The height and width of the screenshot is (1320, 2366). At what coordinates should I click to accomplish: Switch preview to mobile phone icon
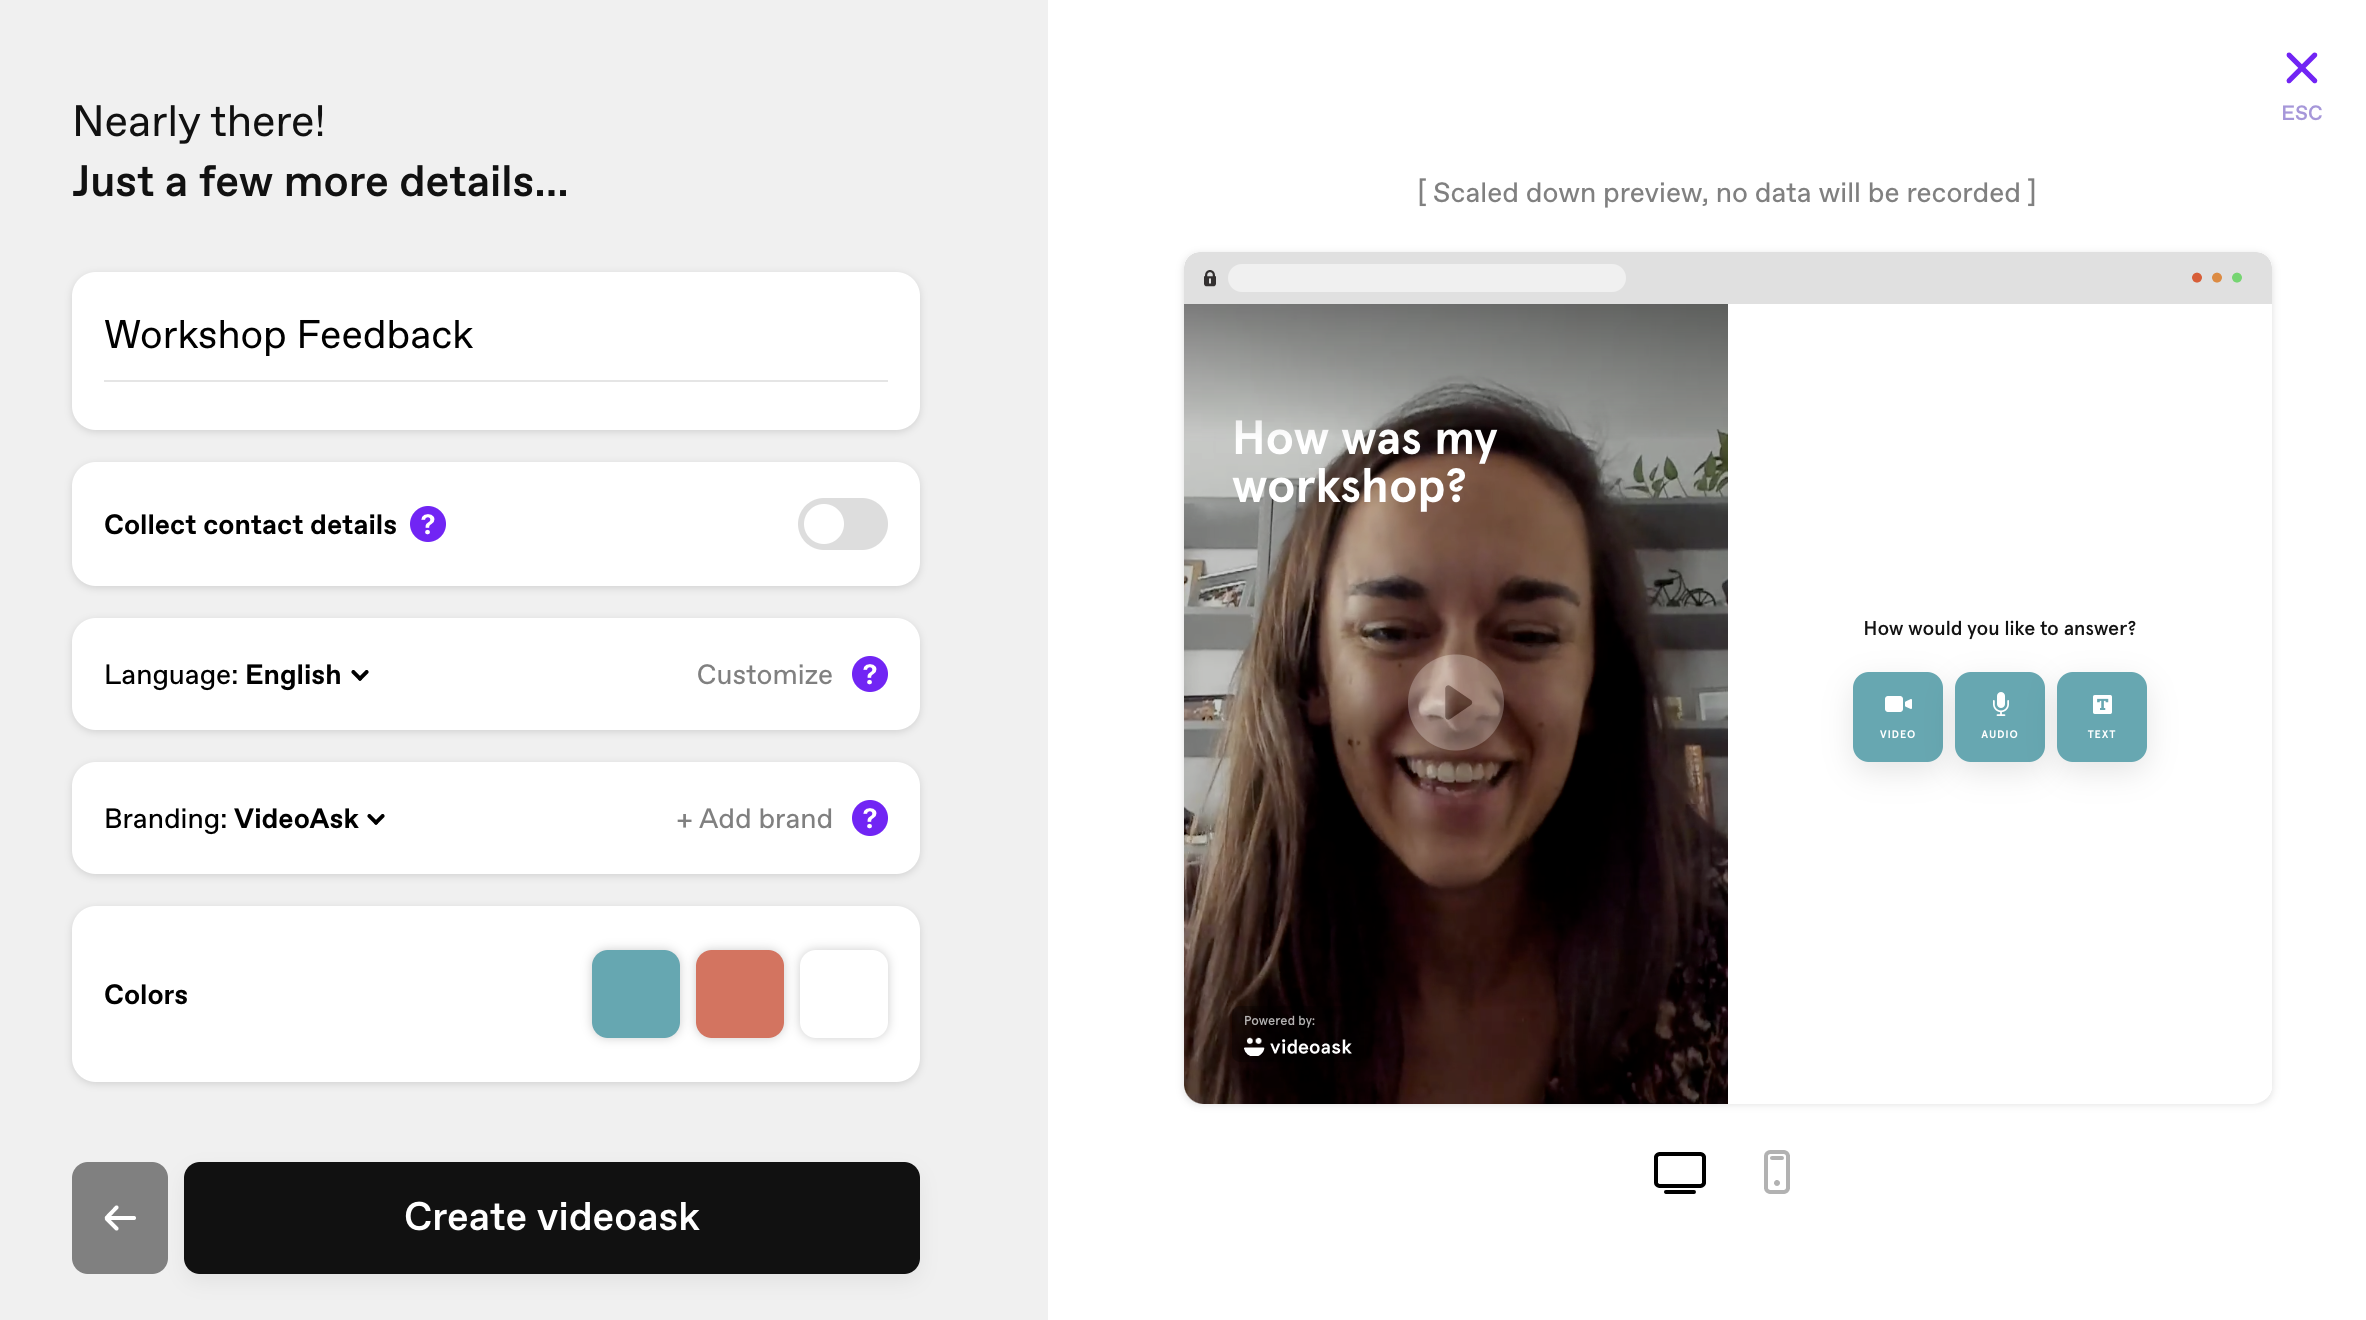(1777, 1172)
